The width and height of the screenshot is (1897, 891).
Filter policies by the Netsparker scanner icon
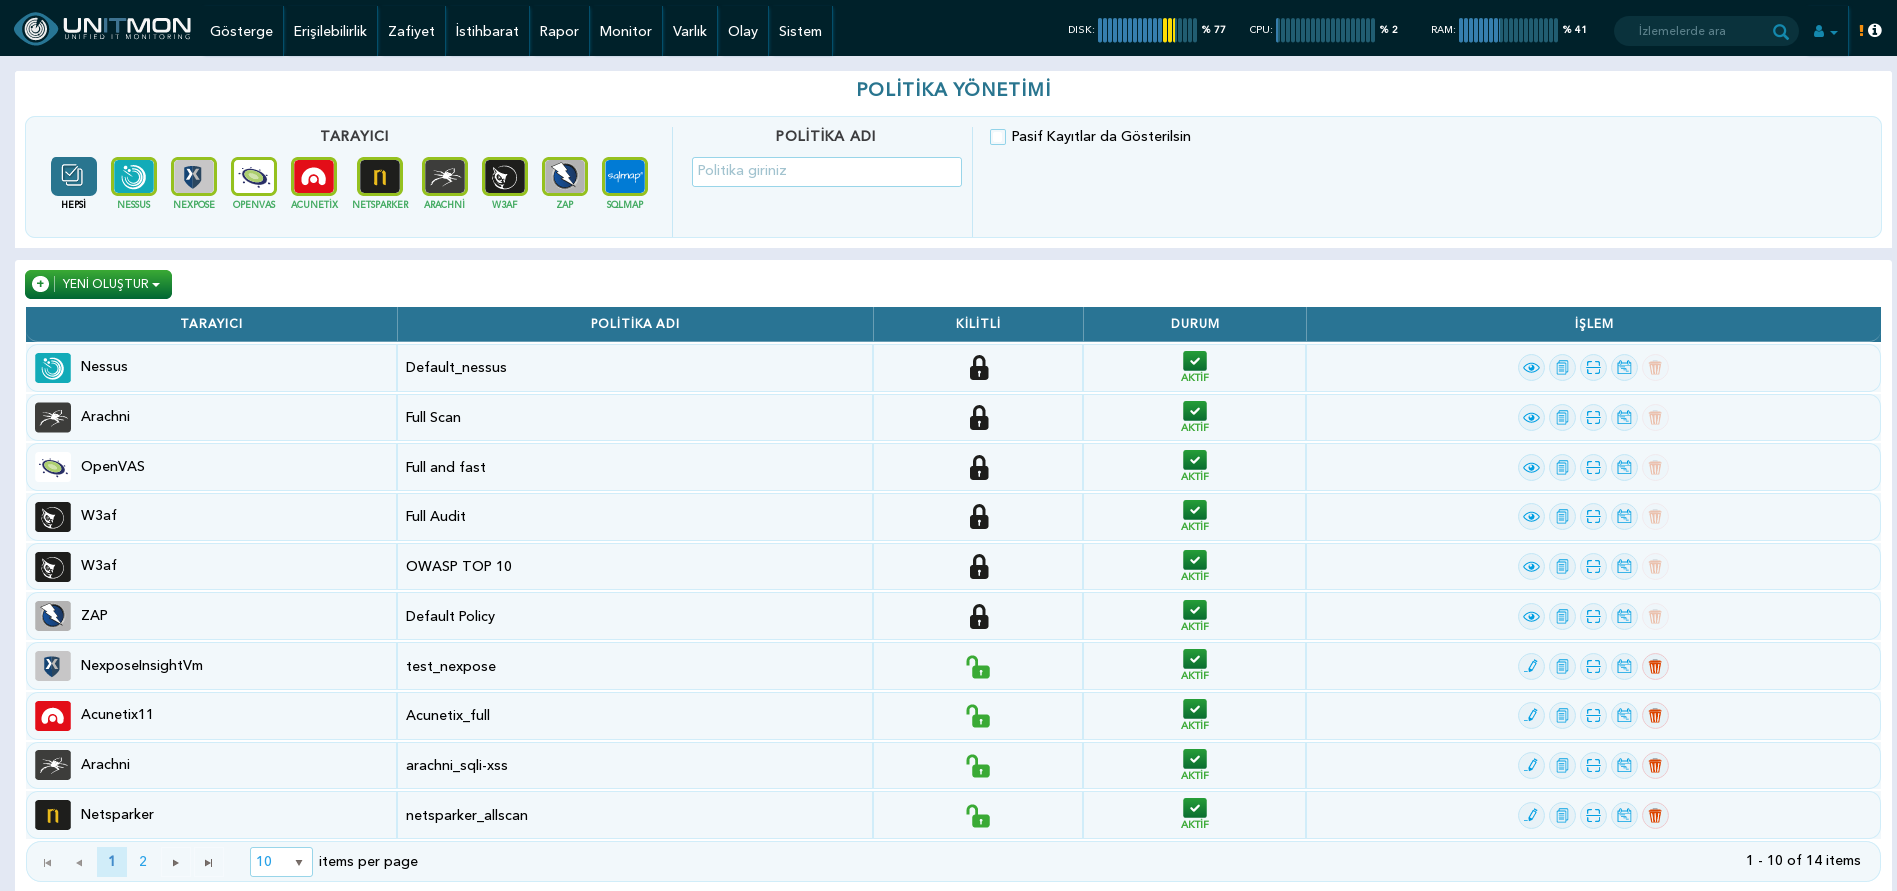tap(380, 177)
